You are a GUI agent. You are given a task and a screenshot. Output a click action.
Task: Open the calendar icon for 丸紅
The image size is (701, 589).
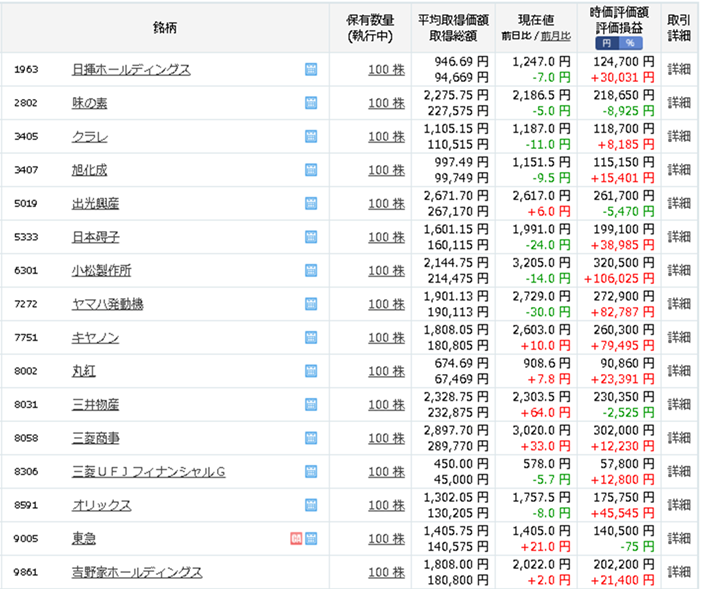pos(311,371)
